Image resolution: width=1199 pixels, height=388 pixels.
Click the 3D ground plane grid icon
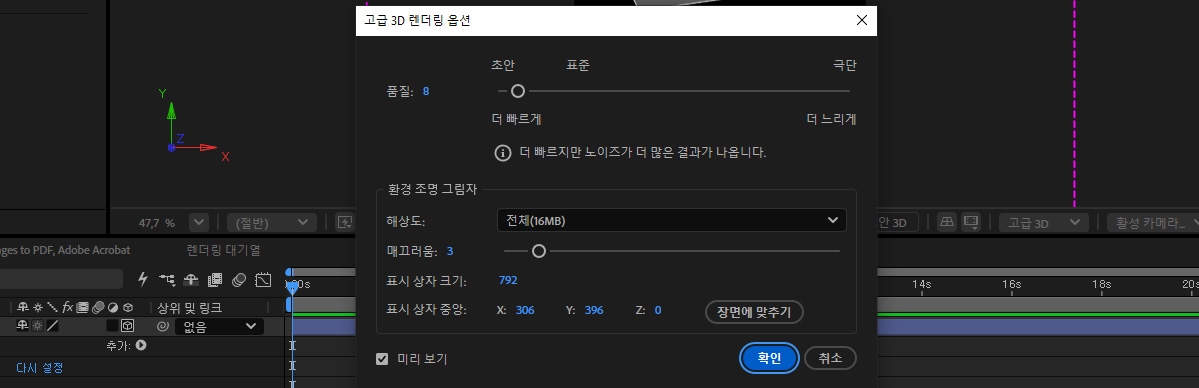(x=947, y=223)
